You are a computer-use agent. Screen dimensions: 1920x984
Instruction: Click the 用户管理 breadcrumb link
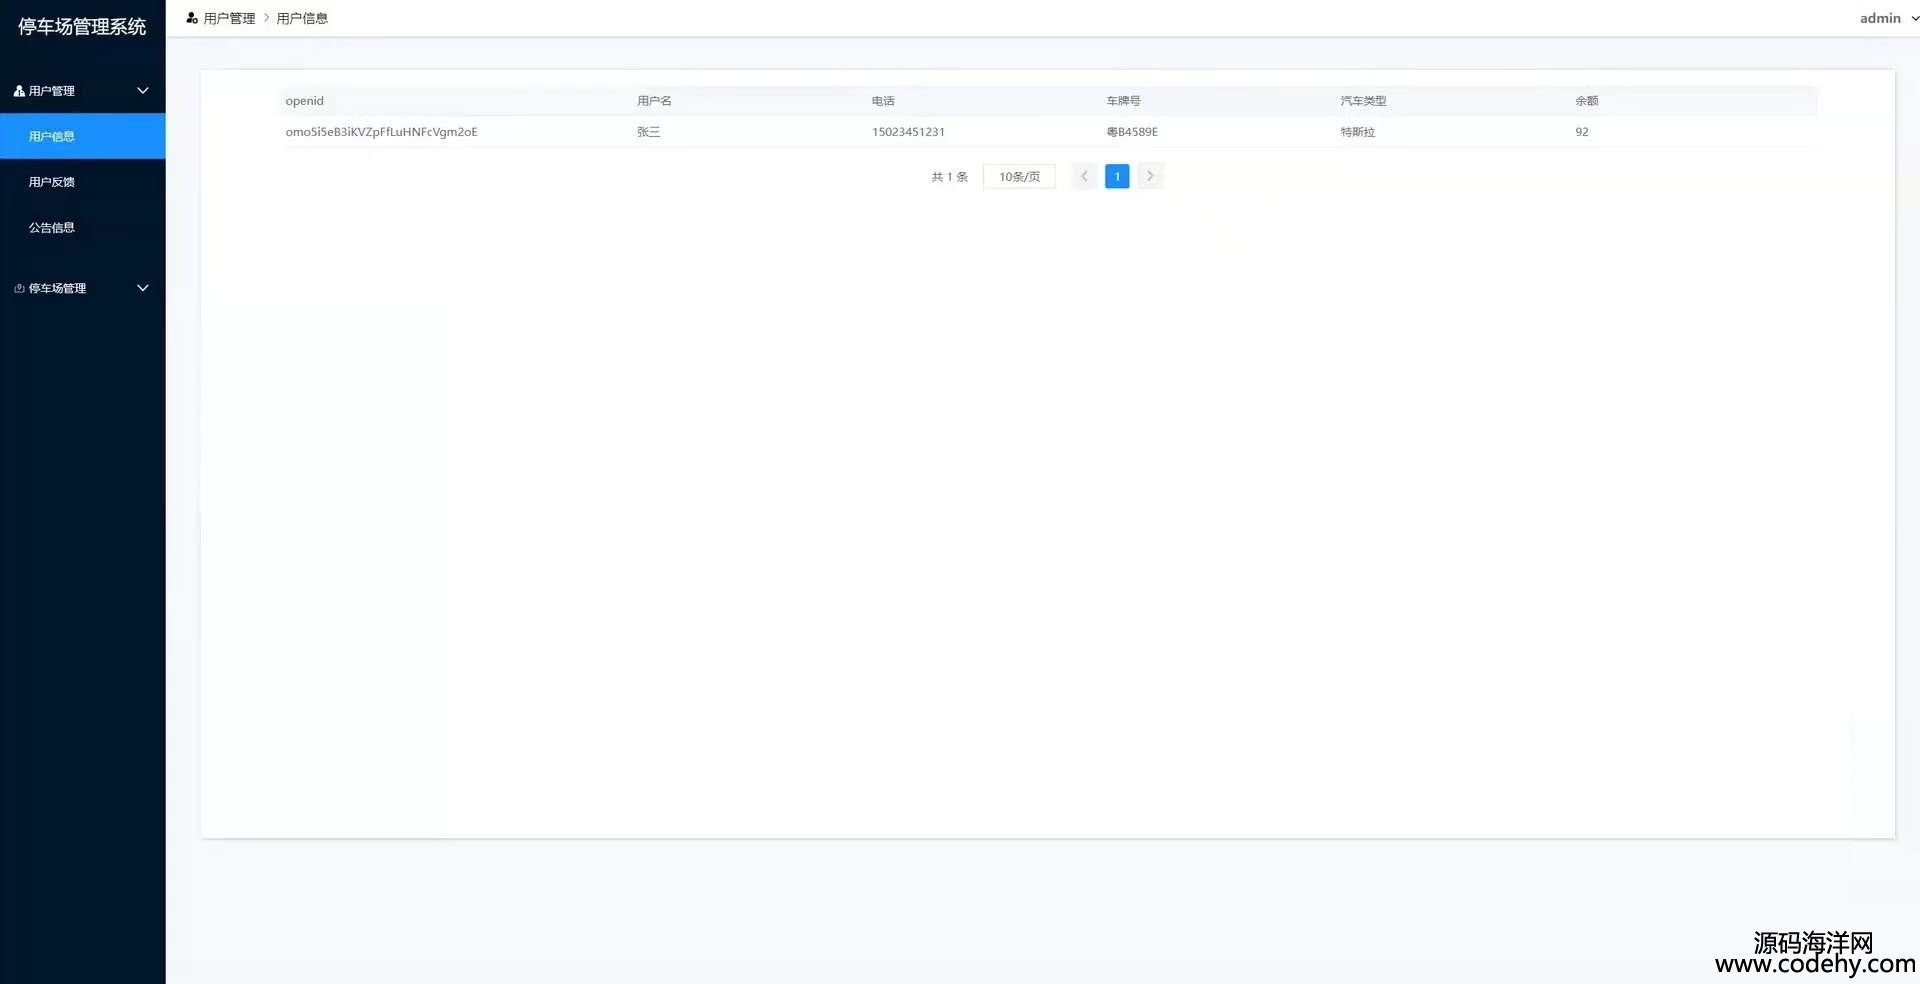[229, 18]
